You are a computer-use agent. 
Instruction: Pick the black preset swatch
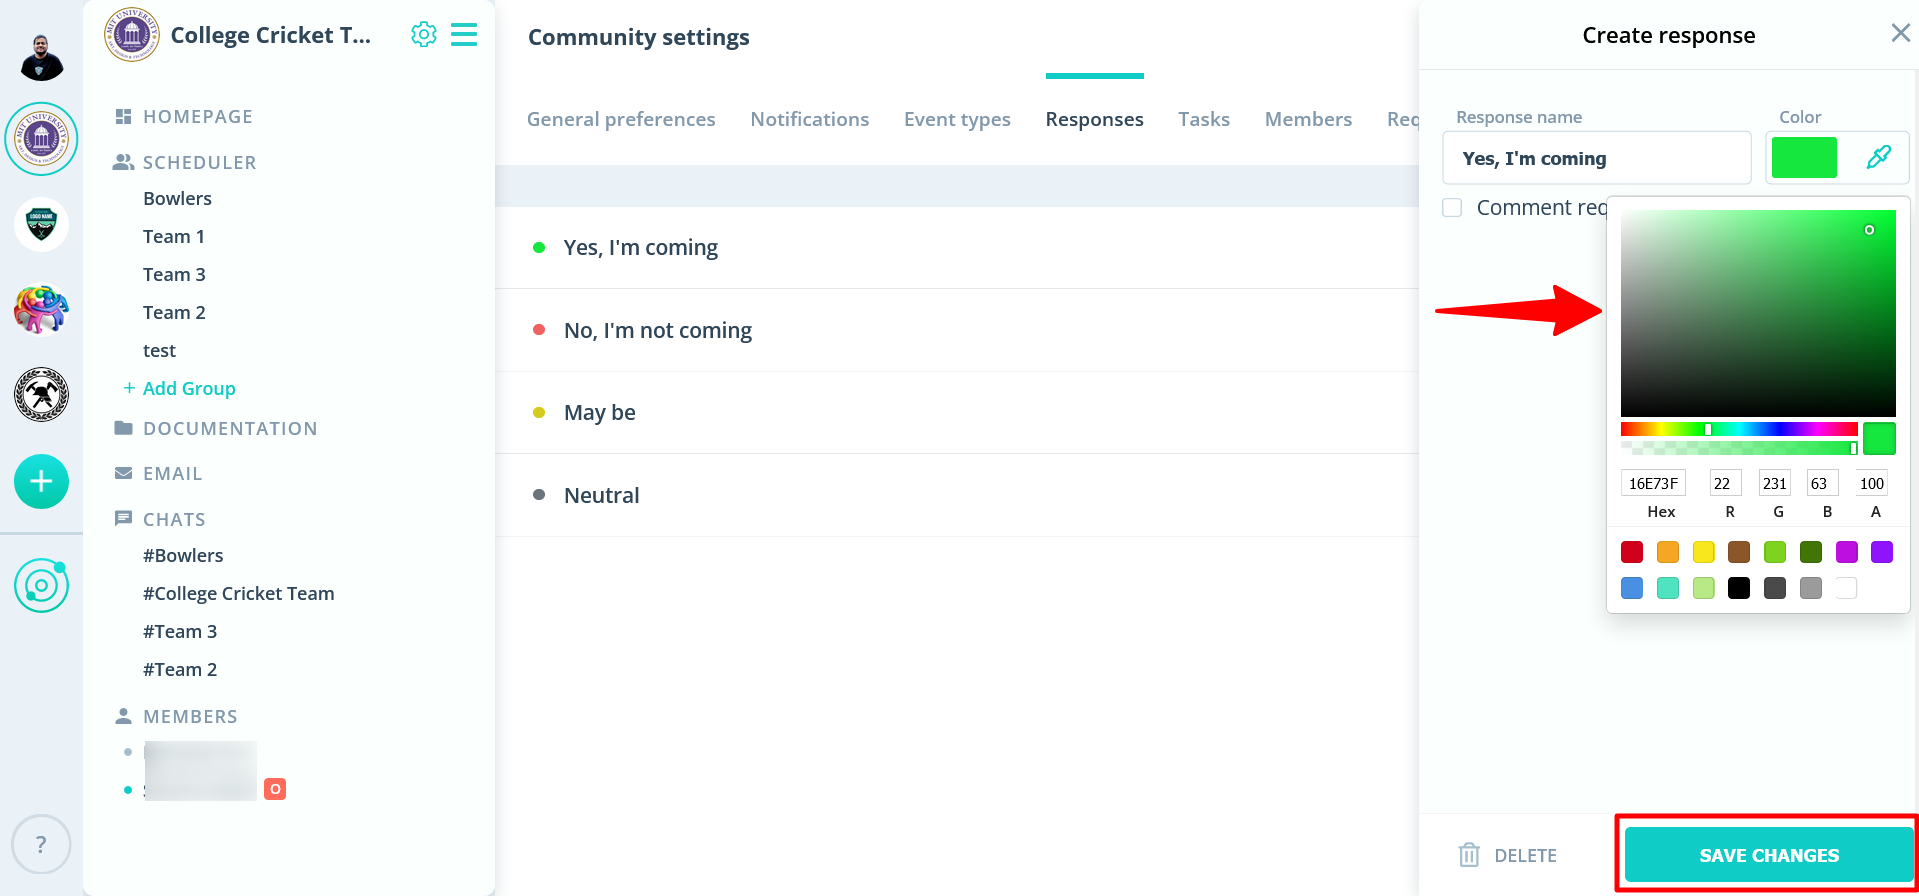[1739, 588]
